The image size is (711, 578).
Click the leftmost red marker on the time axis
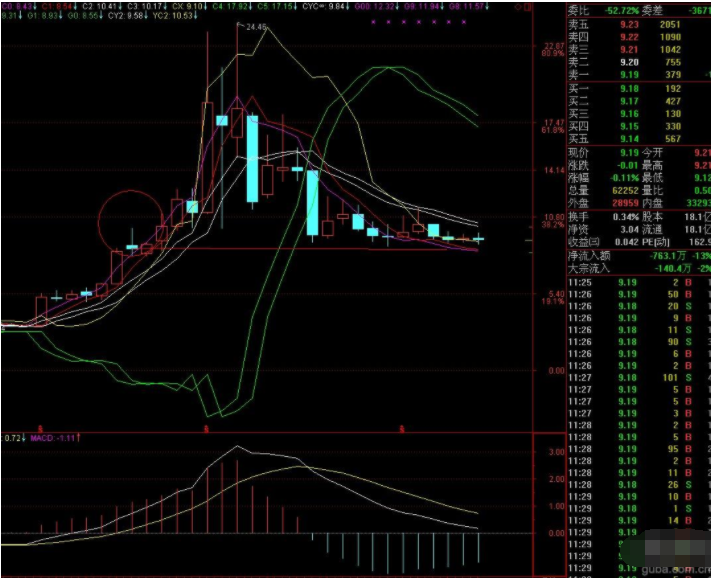coord(40,428)
